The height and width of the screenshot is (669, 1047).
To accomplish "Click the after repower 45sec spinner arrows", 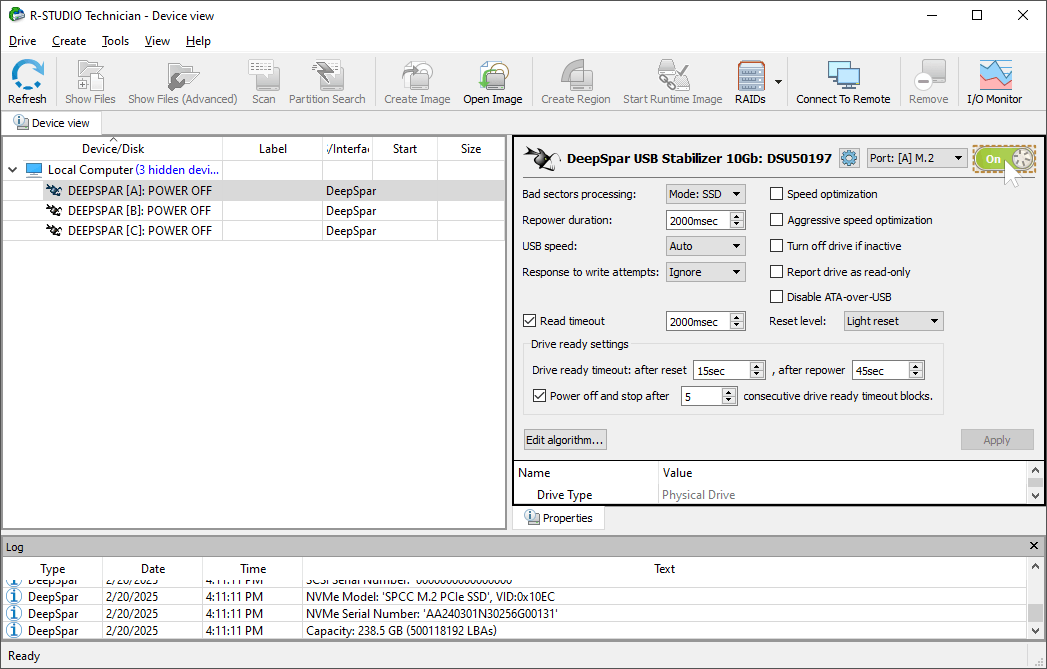I will [916, 370].
